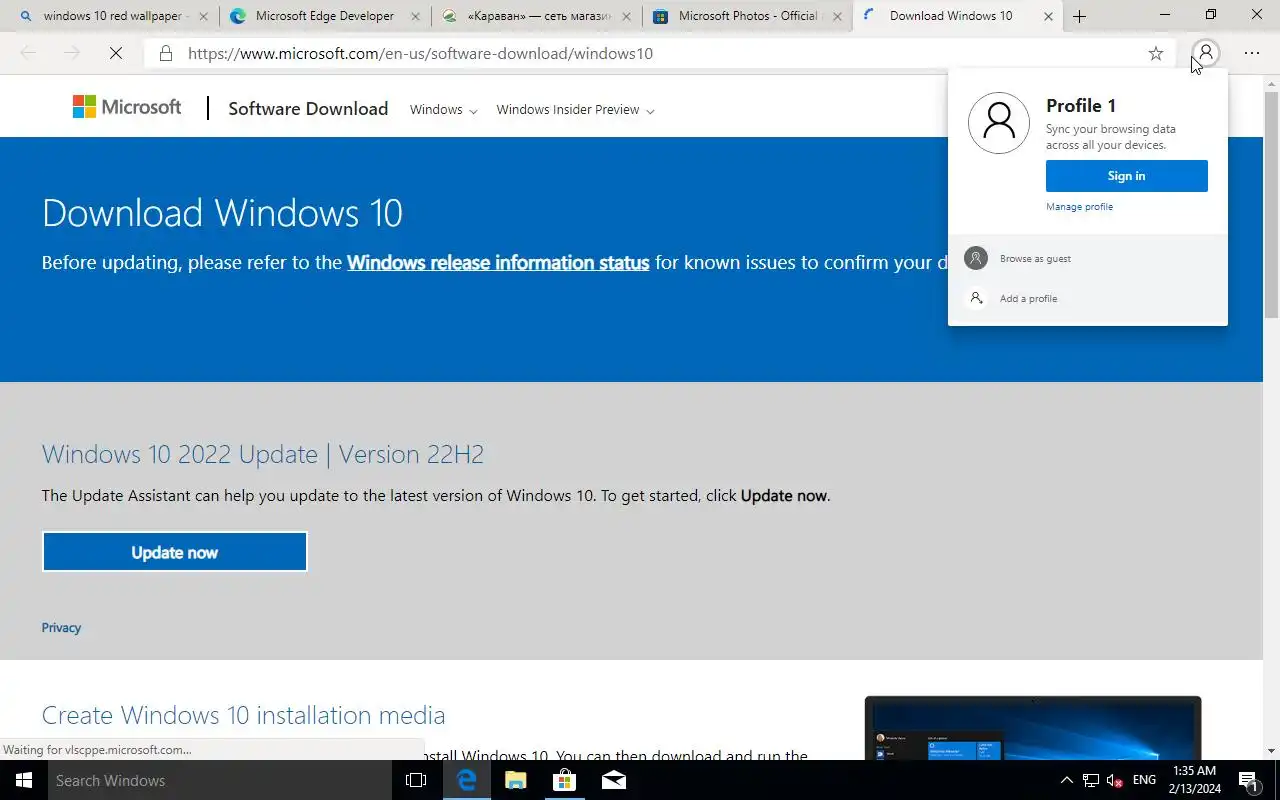Close the Microsoft Photos tab
The image size is (1280, 800).
click(838, 16)
